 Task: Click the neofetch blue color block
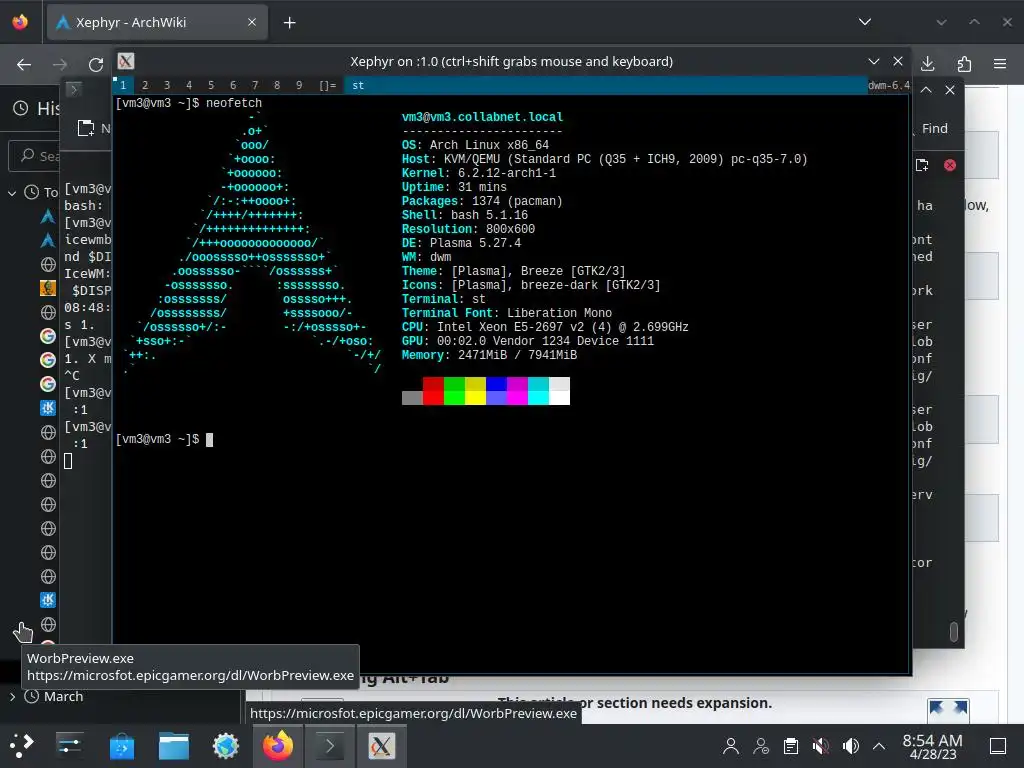[x=496, y=391]
